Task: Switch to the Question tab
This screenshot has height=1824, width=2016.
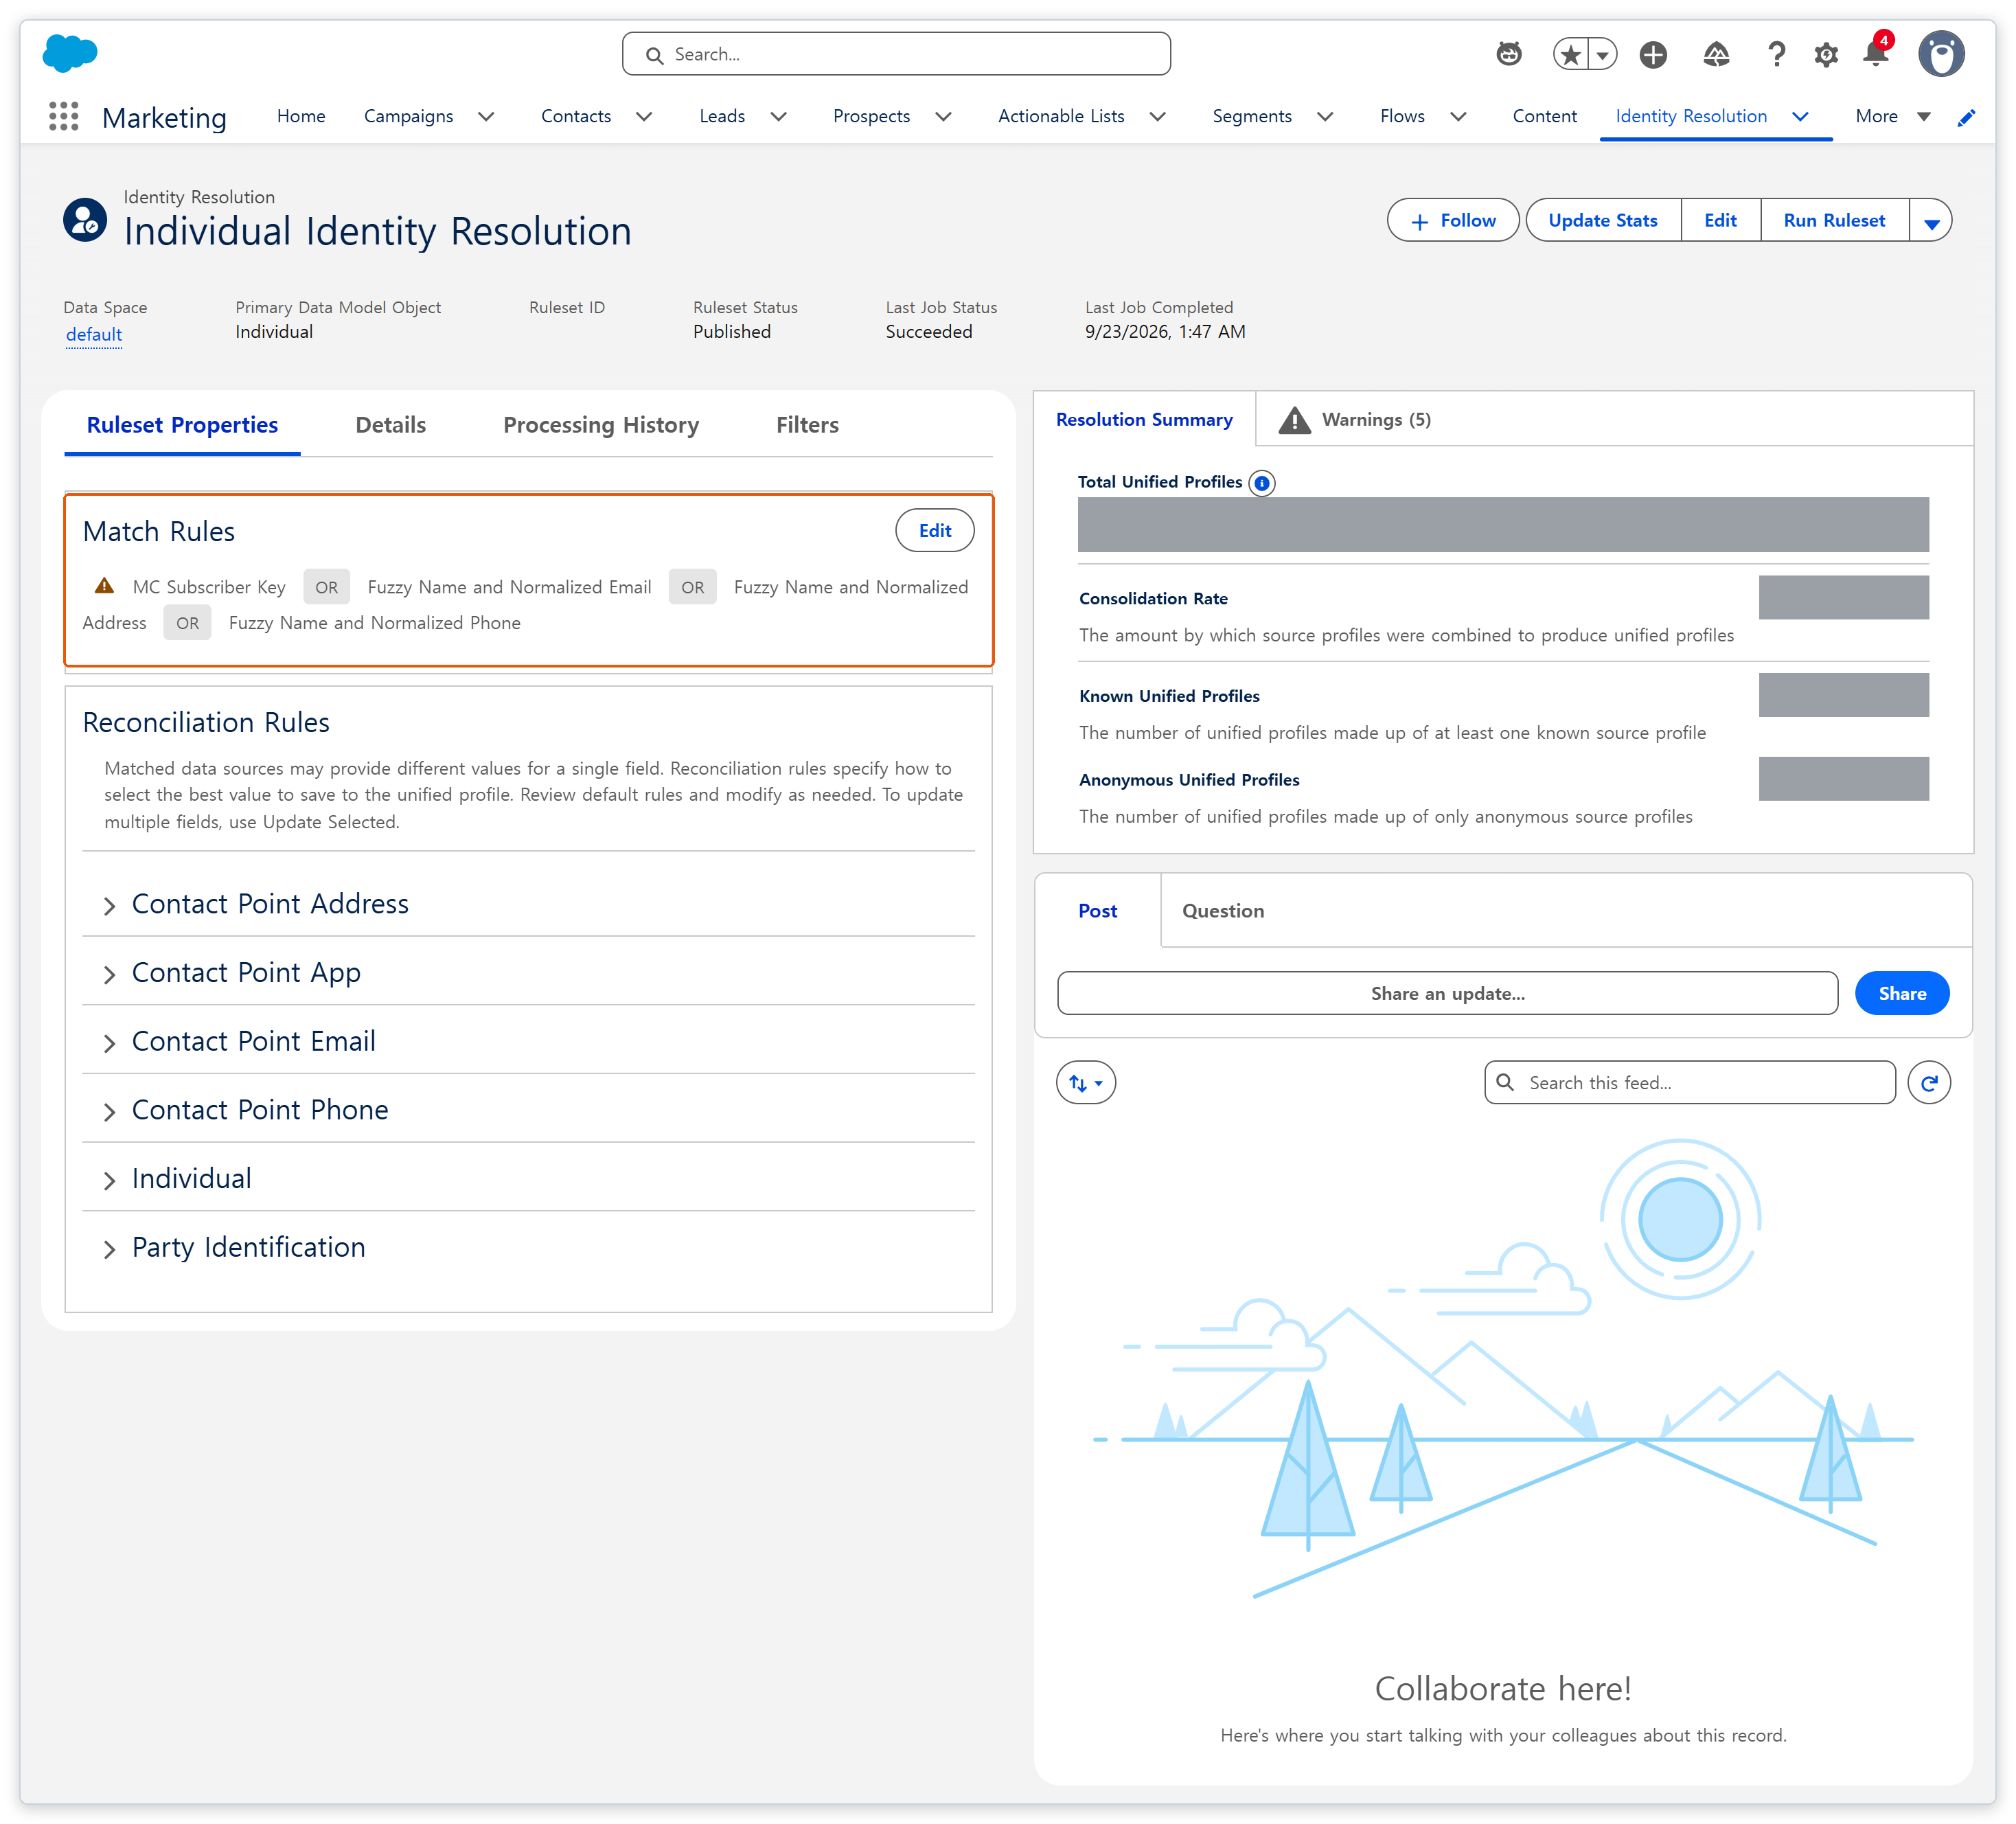Action: tap(1223, 911)
